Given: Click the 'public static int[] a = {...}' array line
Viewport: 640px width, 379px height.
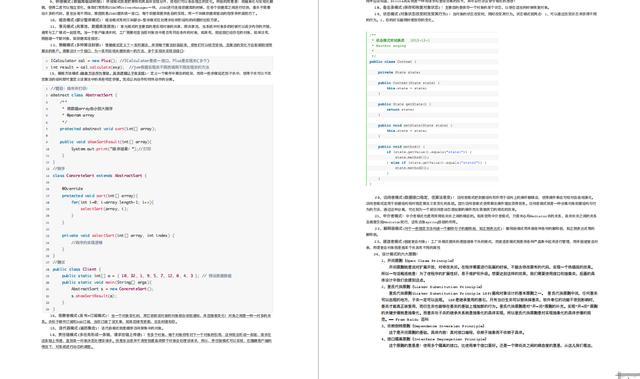Looking at the screenshot, I should click(x=147, y=276).
